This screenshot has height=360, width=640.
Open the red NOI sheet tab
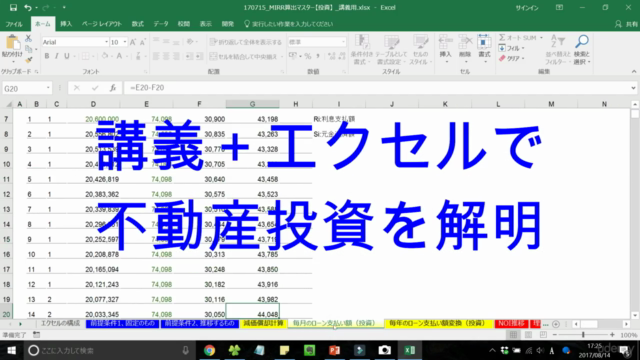[511, 323]
